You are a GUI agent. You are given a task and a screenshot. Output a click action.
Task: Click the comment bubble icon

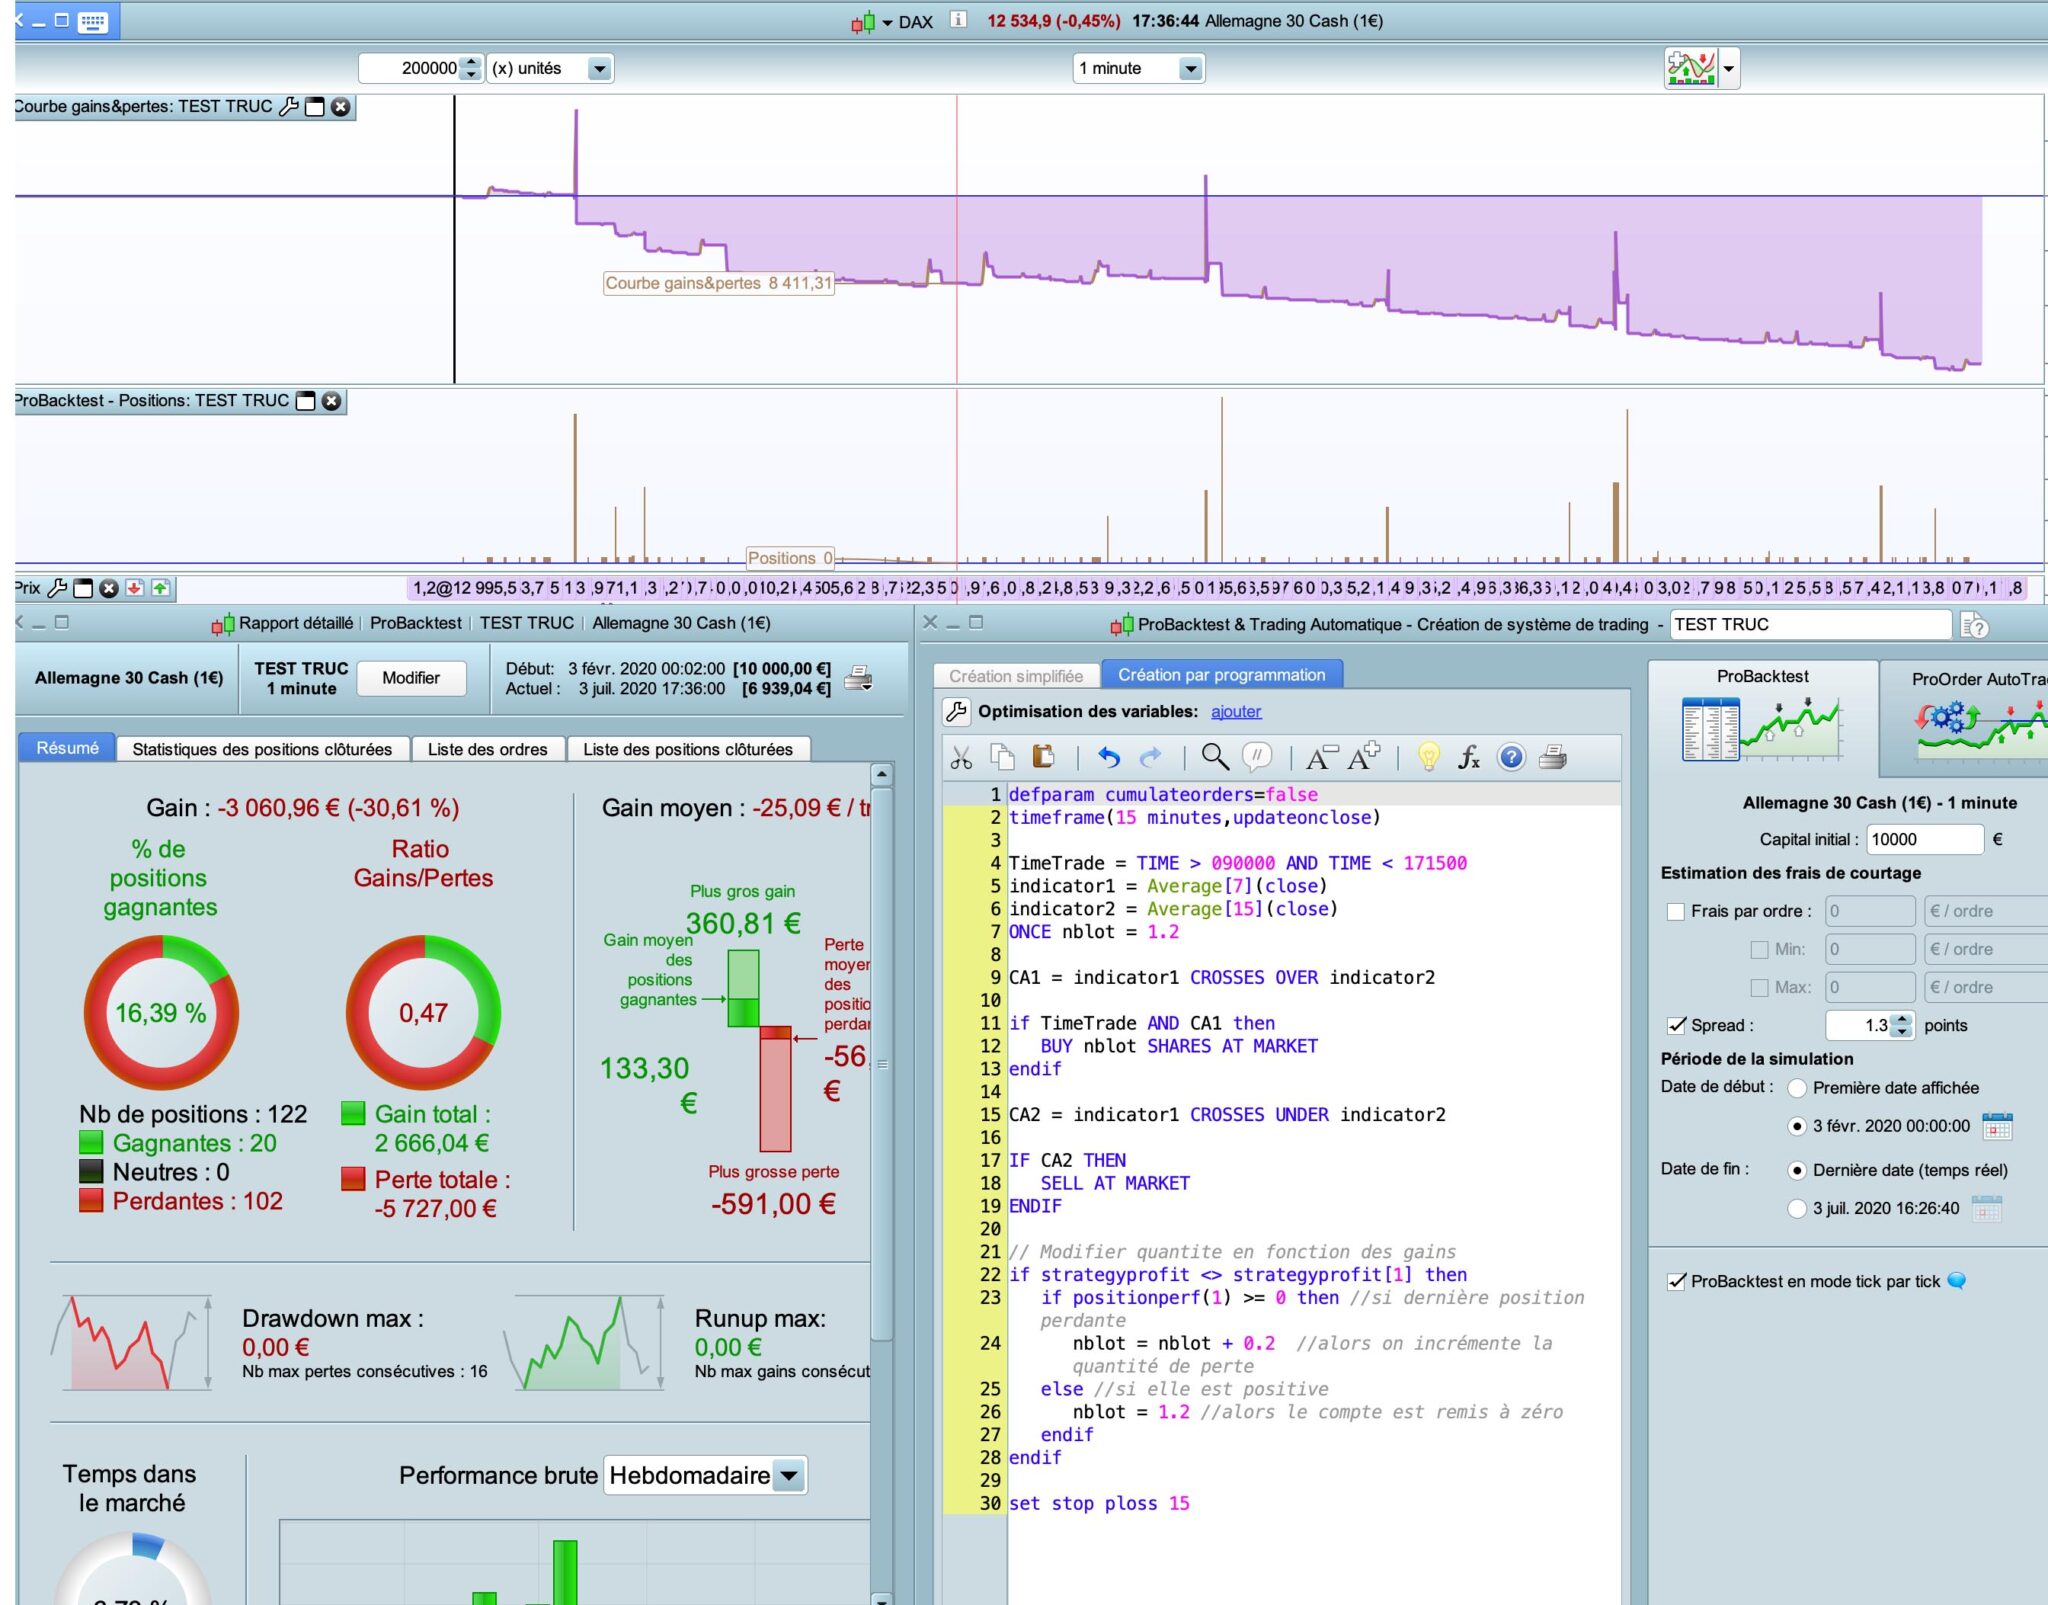pyautogui.click(x=1256, y=757)
